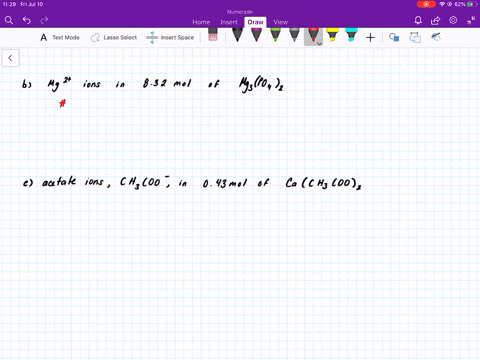Screen dimensions: 480x360
Task: Choose Insert Space tool
Action: [x=170, y=38]
